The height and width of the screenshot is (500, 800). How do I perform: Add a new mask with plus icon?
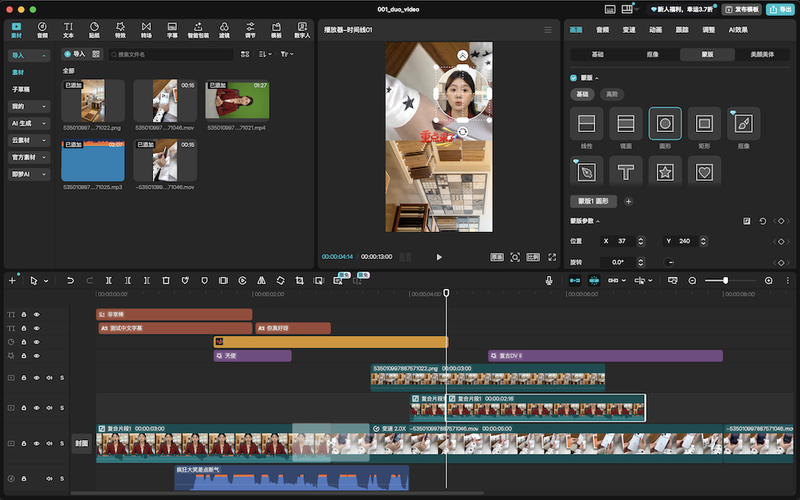pos(629,201)
